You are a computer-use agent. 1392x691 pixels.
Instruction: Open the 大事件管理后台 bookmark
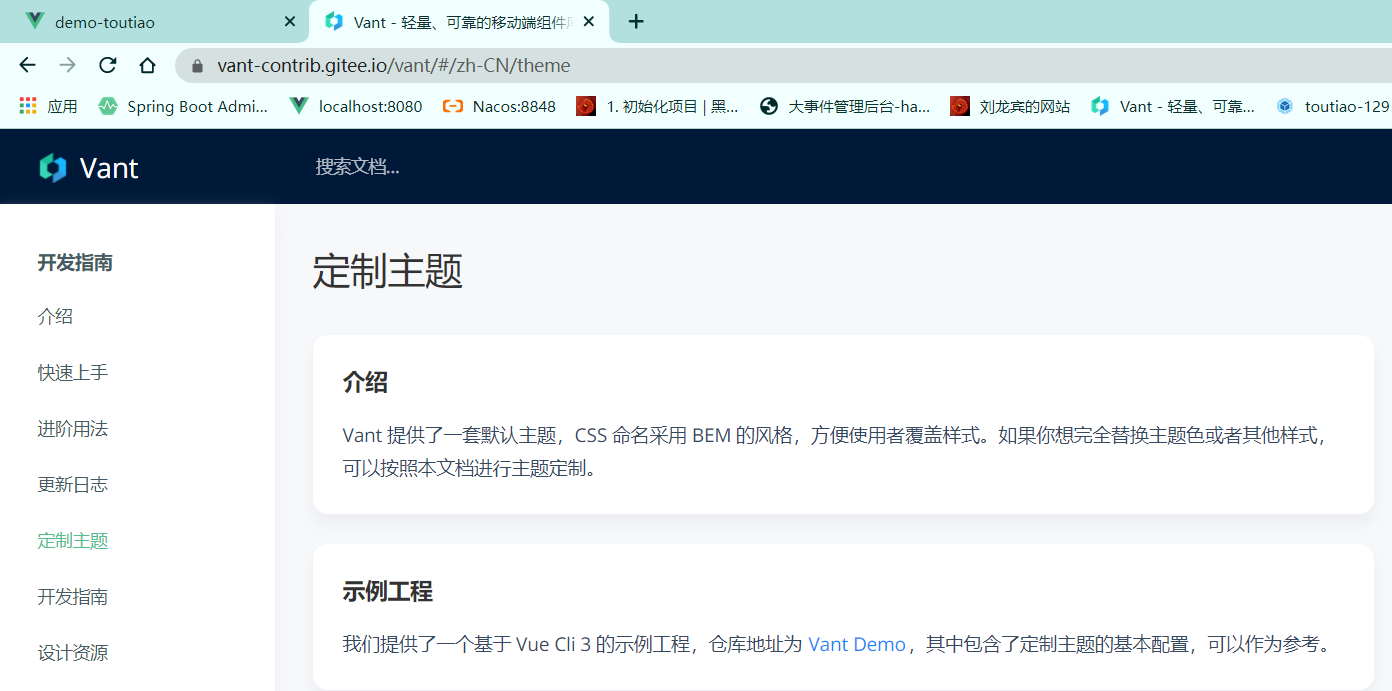pyautogui.click(x=845, y=106)
